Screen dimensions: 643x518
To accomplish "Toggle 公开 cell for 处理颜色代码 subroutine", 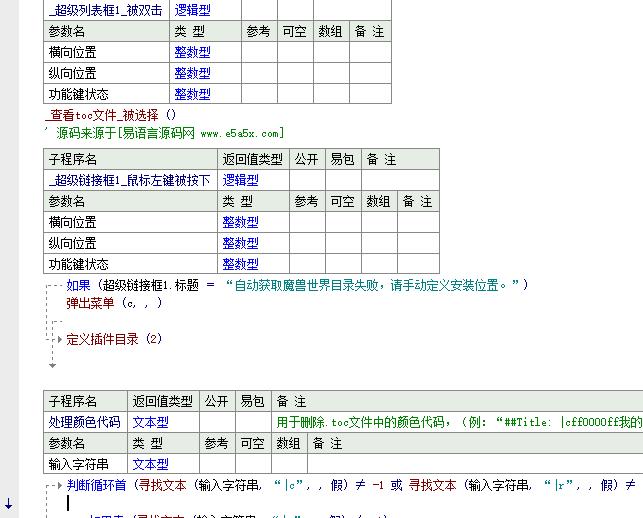I will pos(216,422).
